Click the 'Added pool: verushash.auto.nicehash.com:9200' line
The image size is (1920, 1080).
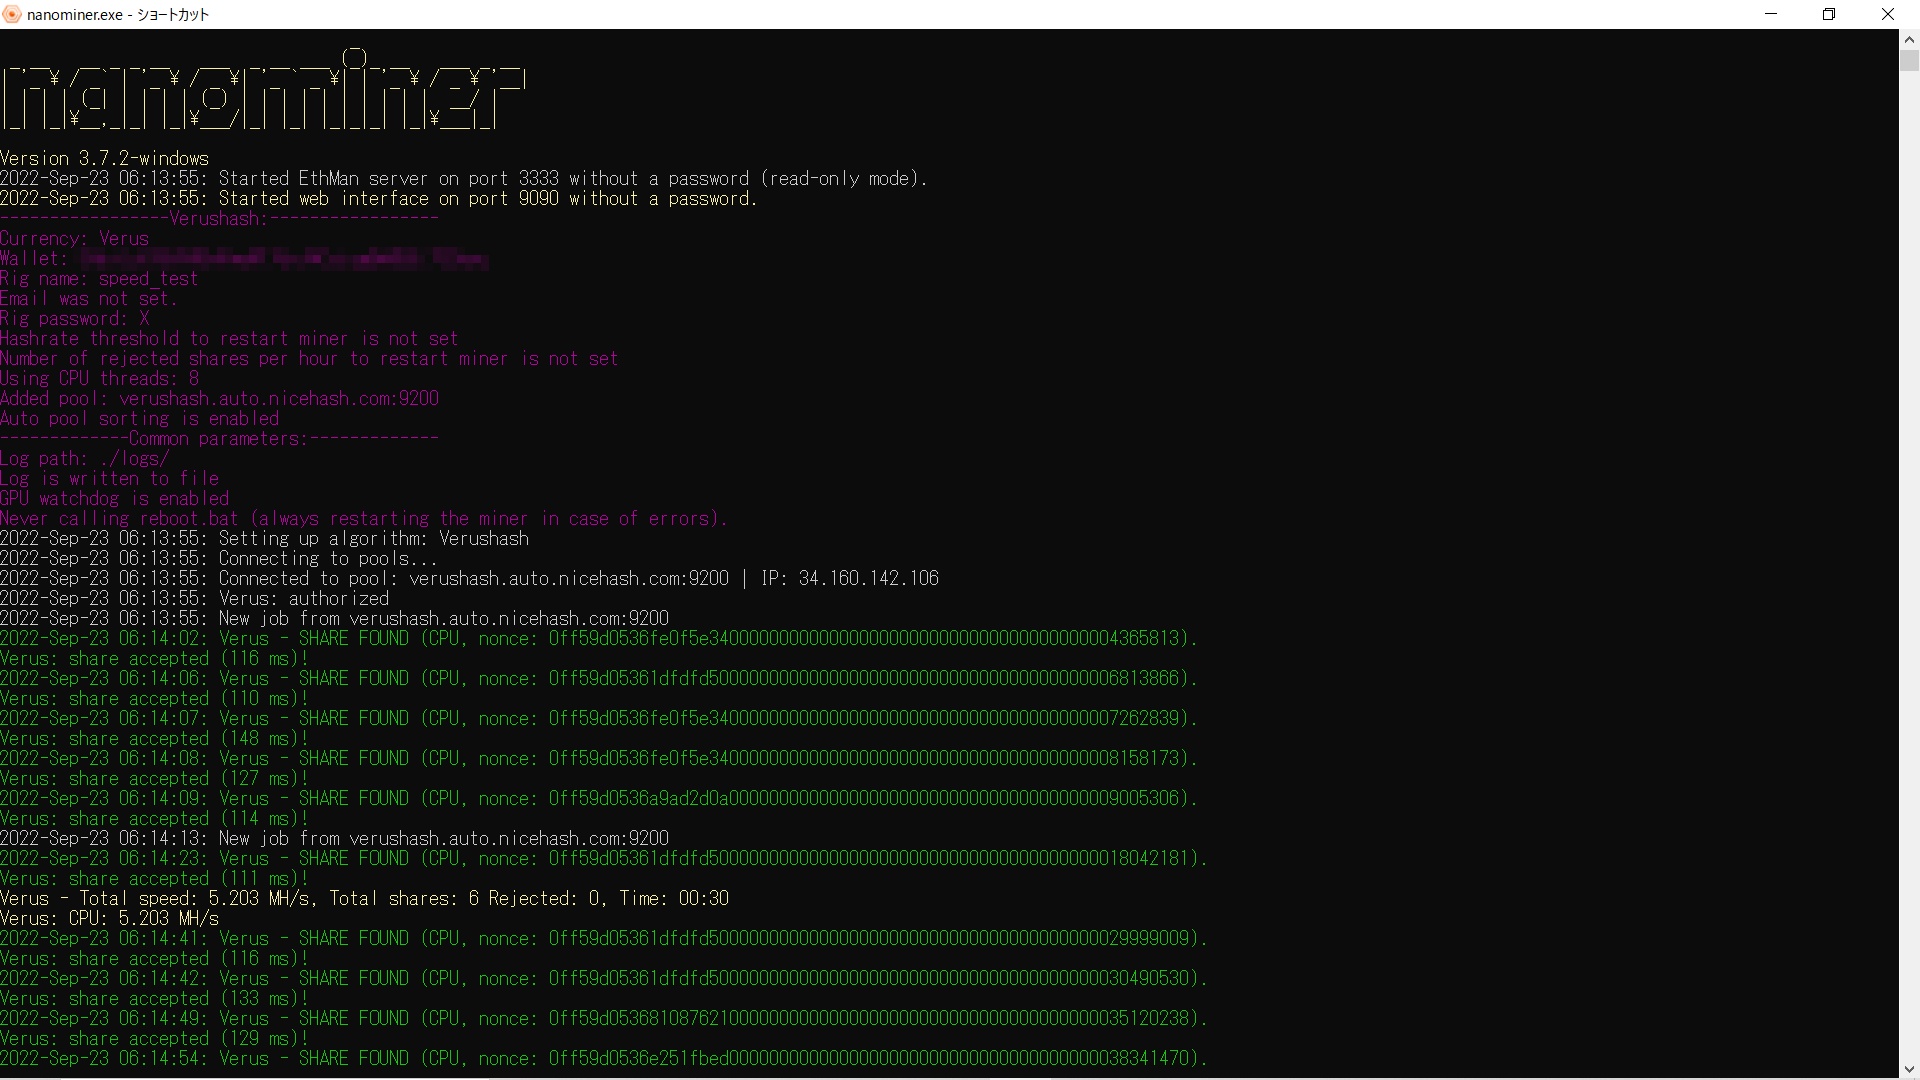pyautogui.click(x=219, y=399)
